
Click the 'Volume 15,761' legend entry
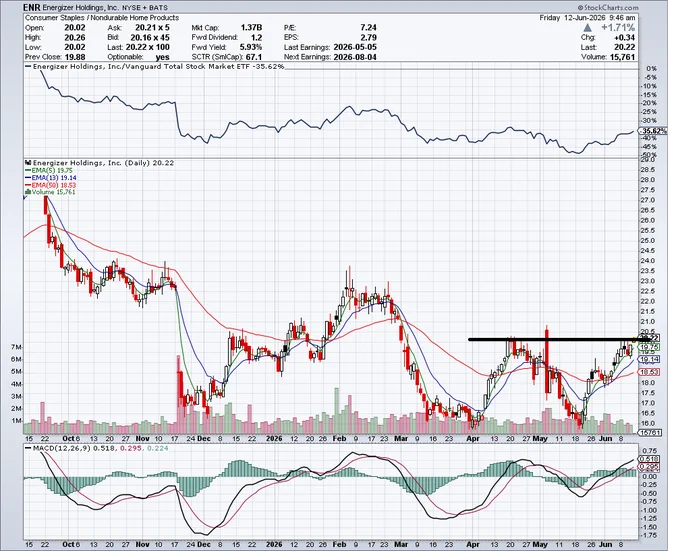[x=50, y=192]
